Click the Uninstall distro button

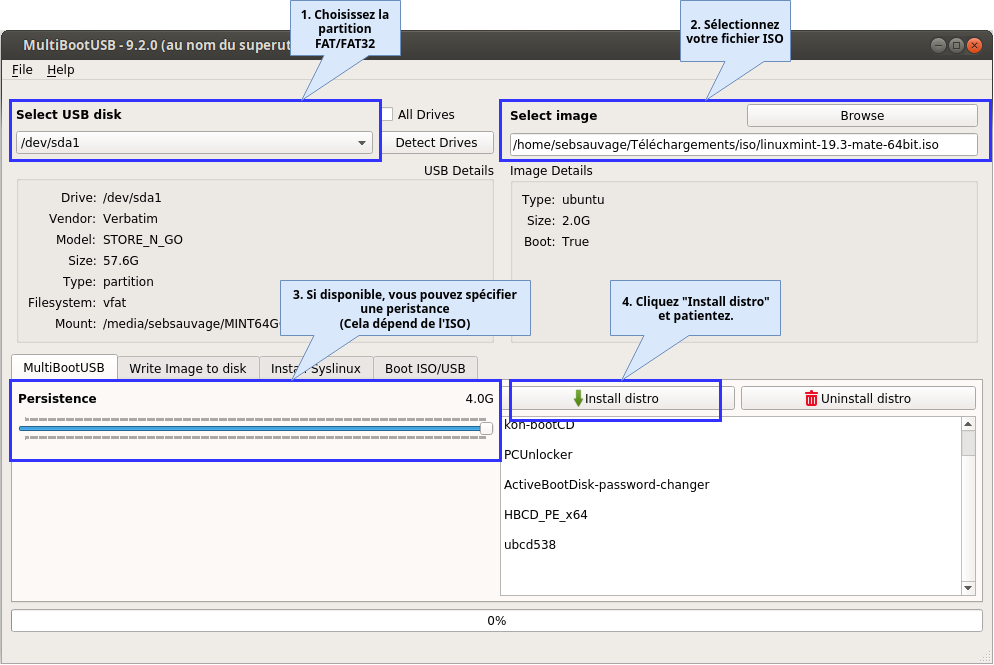(858, 398)
